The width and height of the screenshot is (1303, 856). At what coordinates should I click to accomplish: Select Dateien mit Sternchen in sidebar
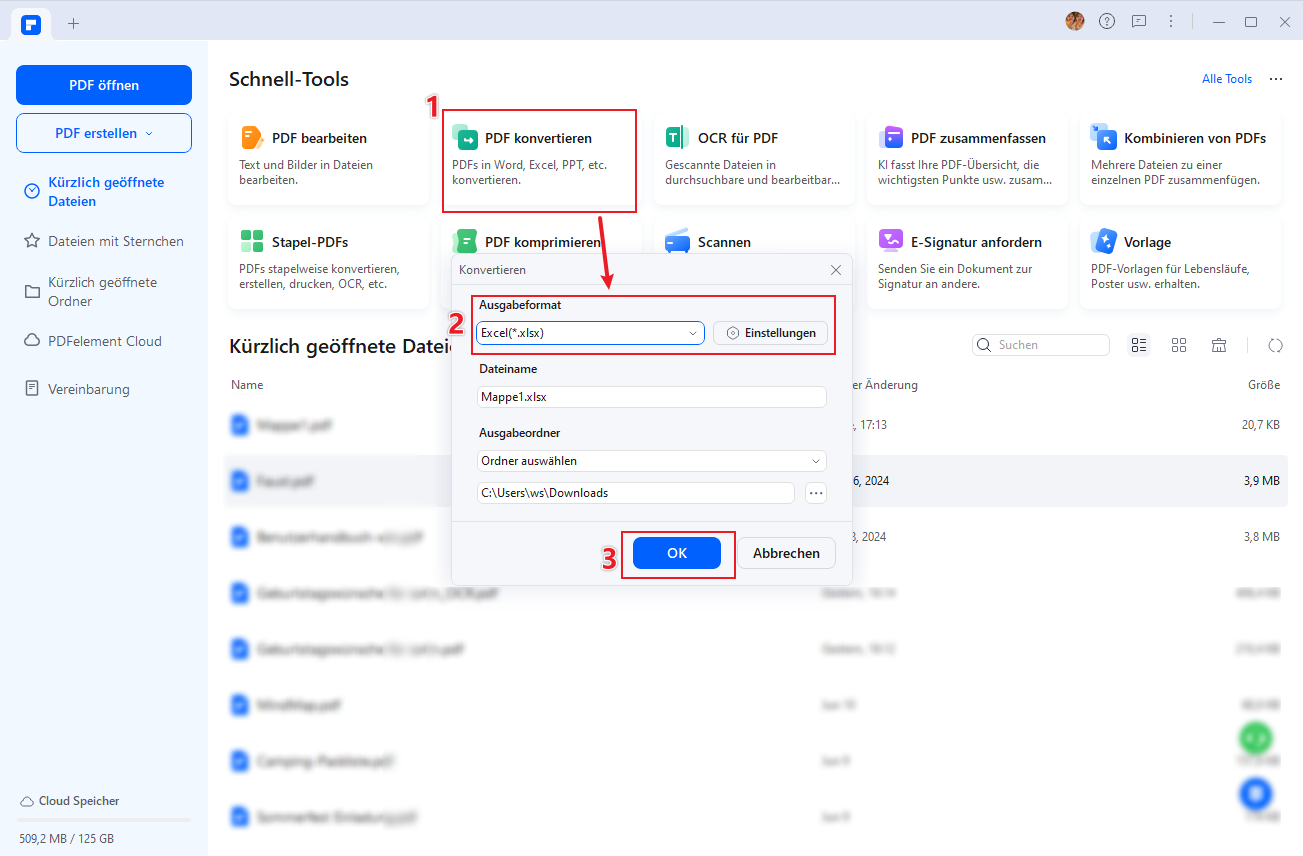[104, 241]
